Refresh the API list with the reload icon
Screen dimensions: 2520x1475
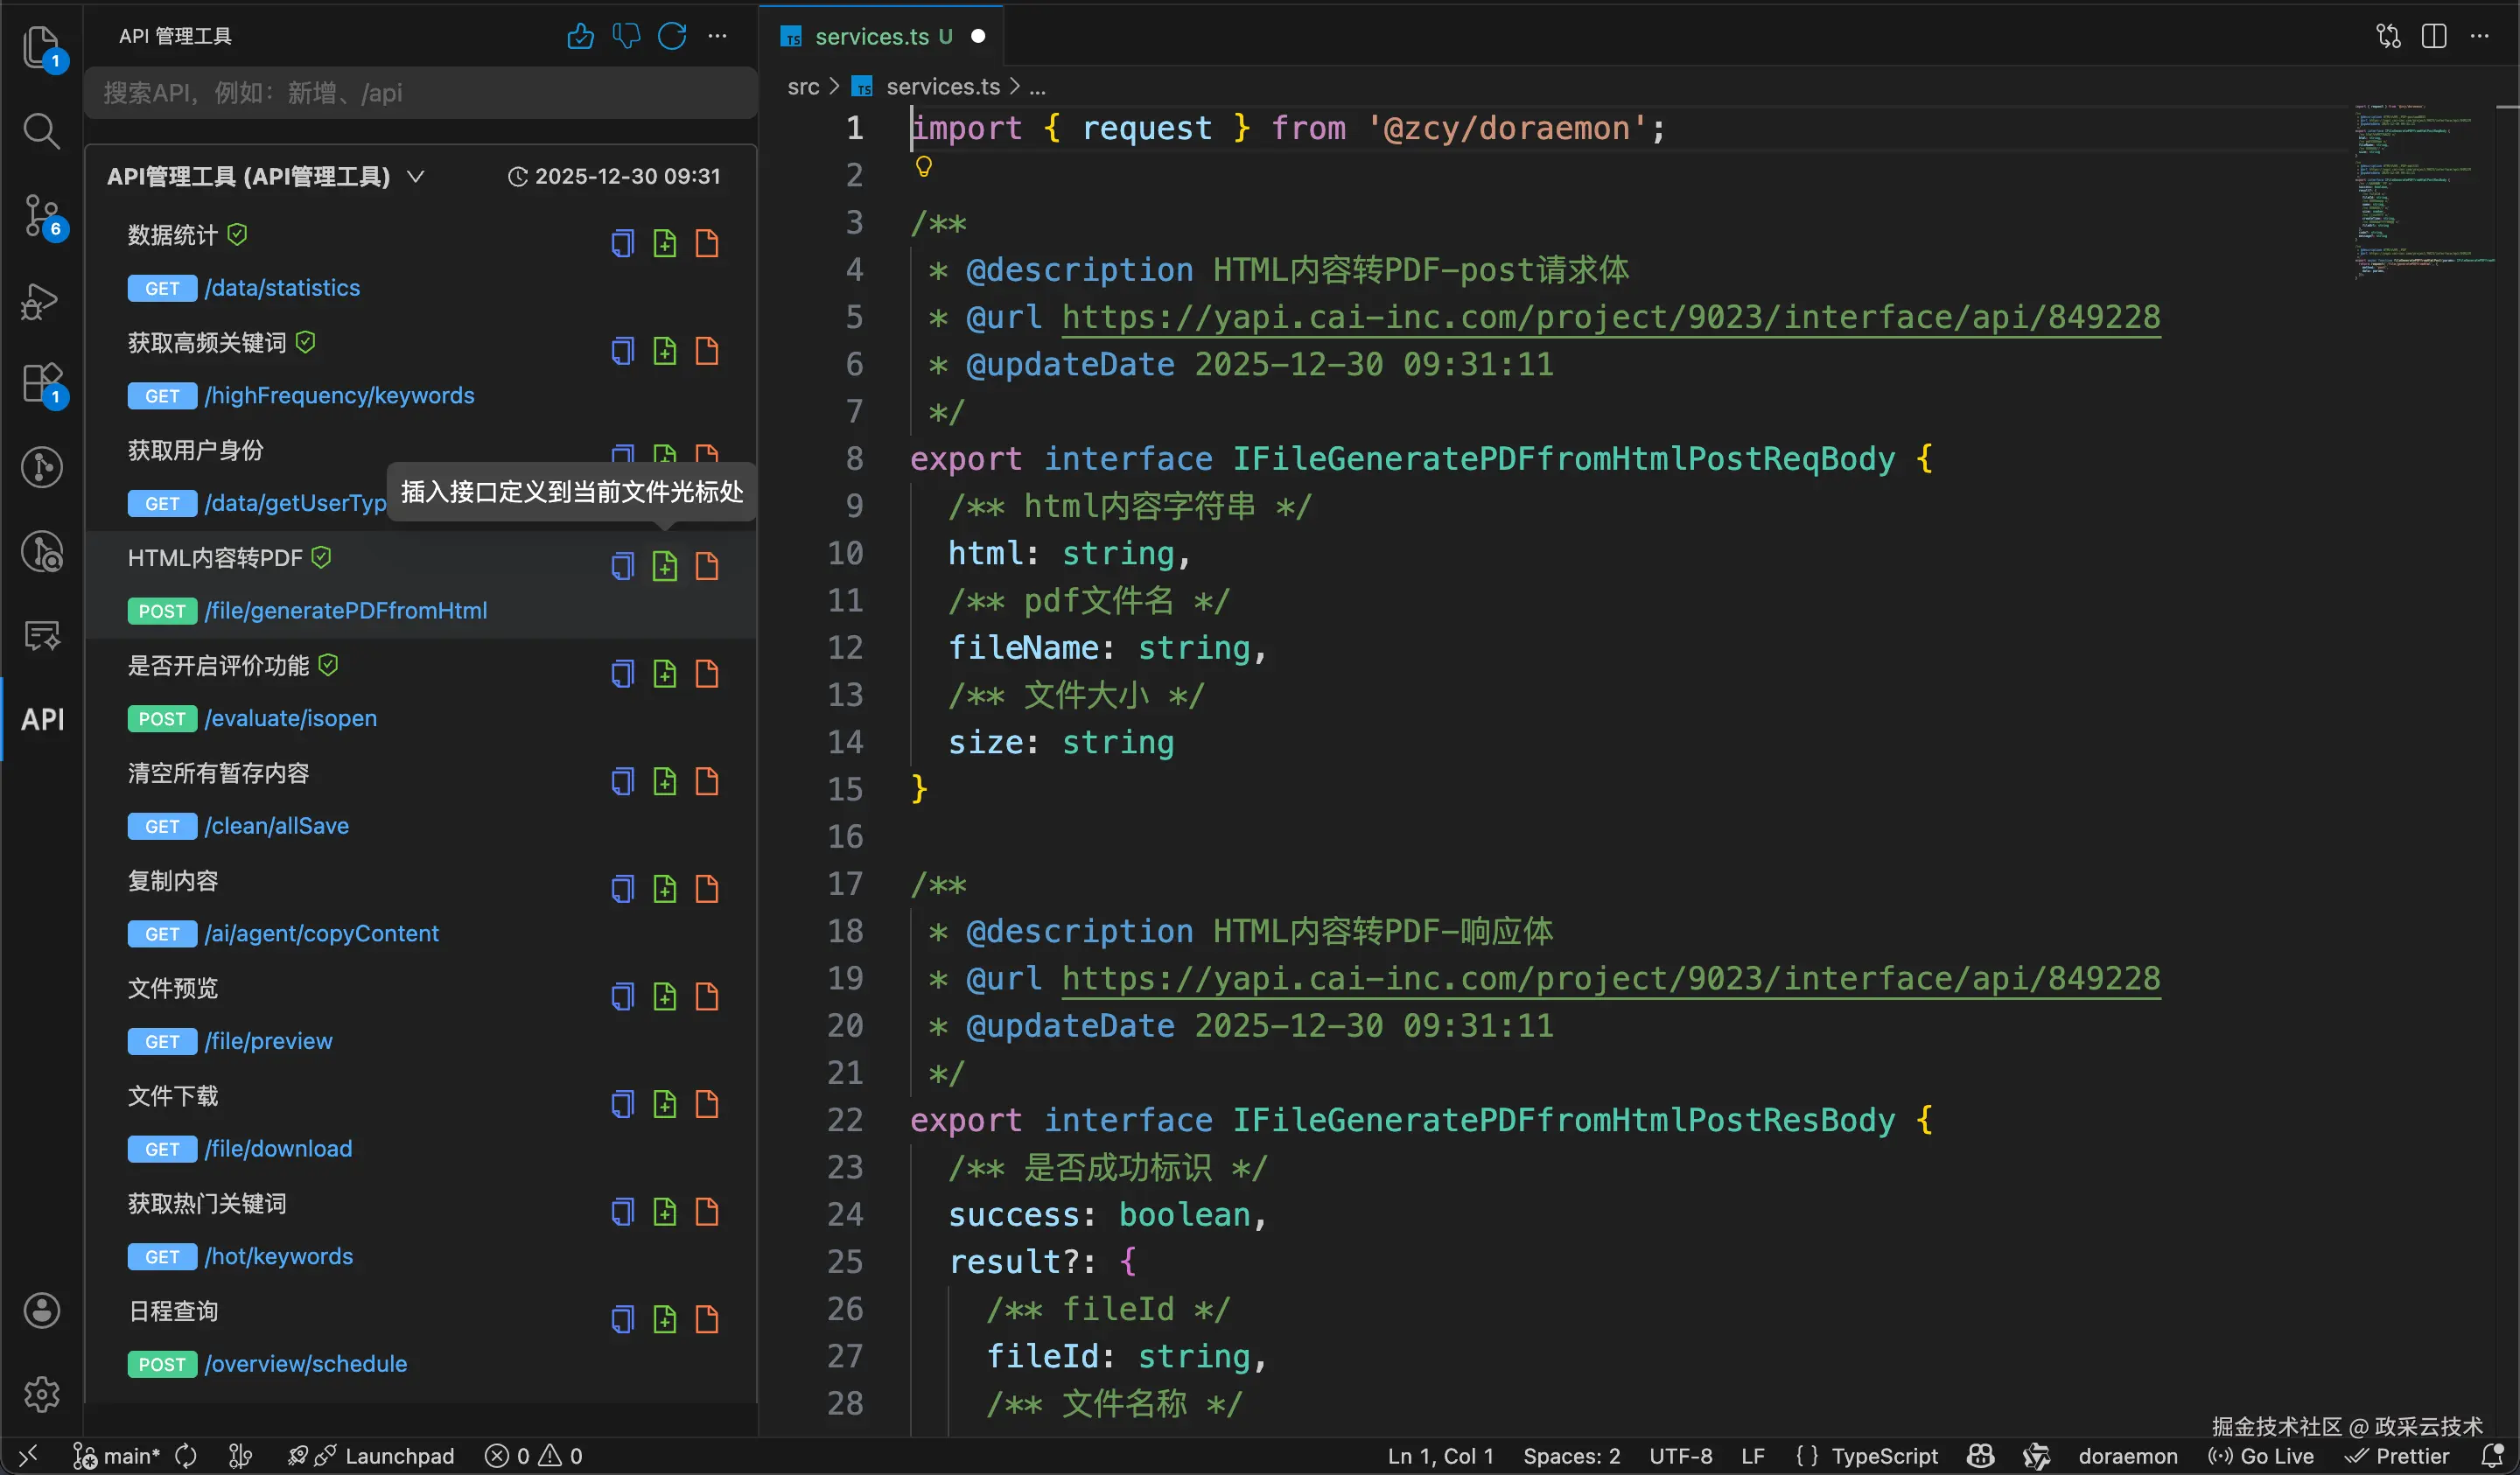coord(672,37)
